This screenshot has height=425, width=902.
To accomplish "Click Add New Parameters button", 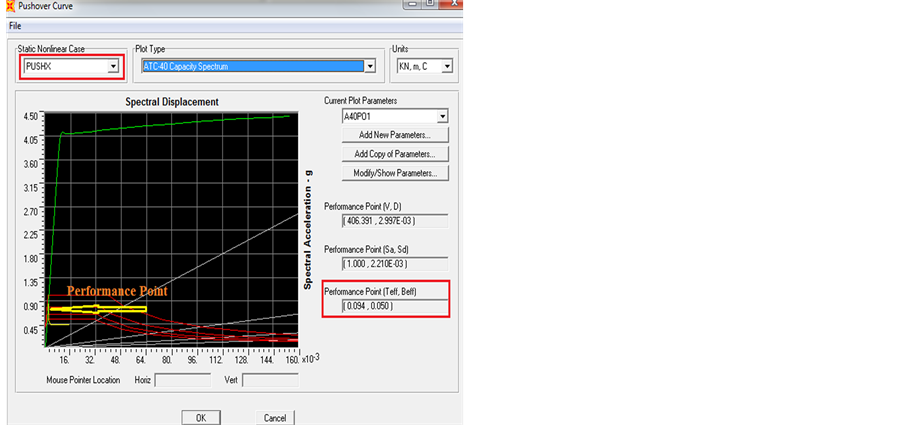I will [x=394, y=135].
